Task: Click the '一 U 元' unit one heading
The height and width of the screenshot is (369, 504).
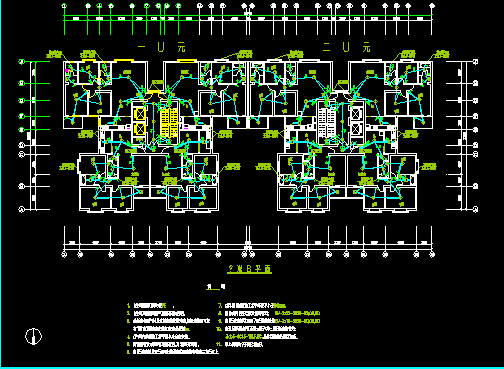Action: click(162, 47)
